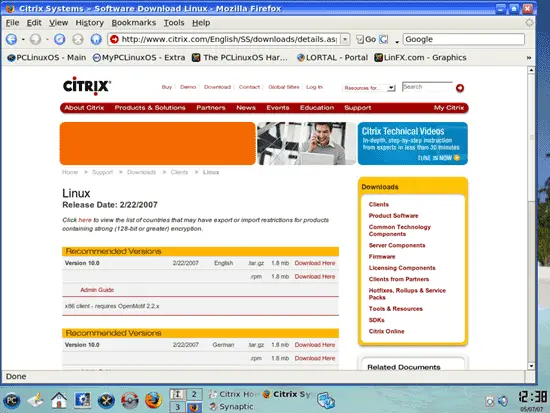The width and height of the screenshot is (550, 413).
Task: Expand back button history arrow
Action: (x=23, y=39)
